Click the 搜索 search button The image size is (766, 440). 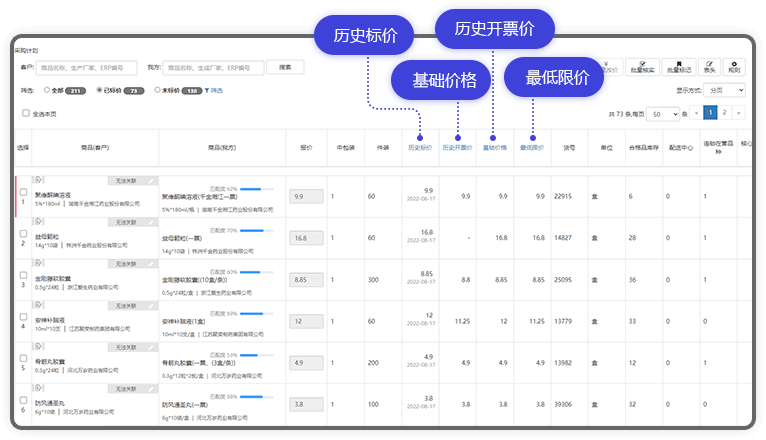coord(285,67)
